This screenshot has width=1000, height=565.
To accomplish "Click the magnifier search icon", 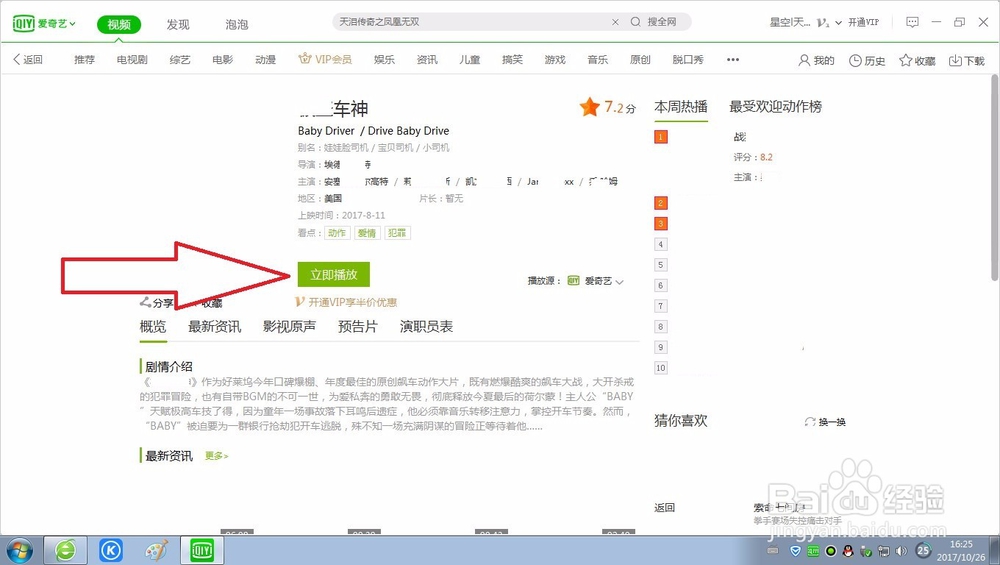I will [x=636, y=22].
